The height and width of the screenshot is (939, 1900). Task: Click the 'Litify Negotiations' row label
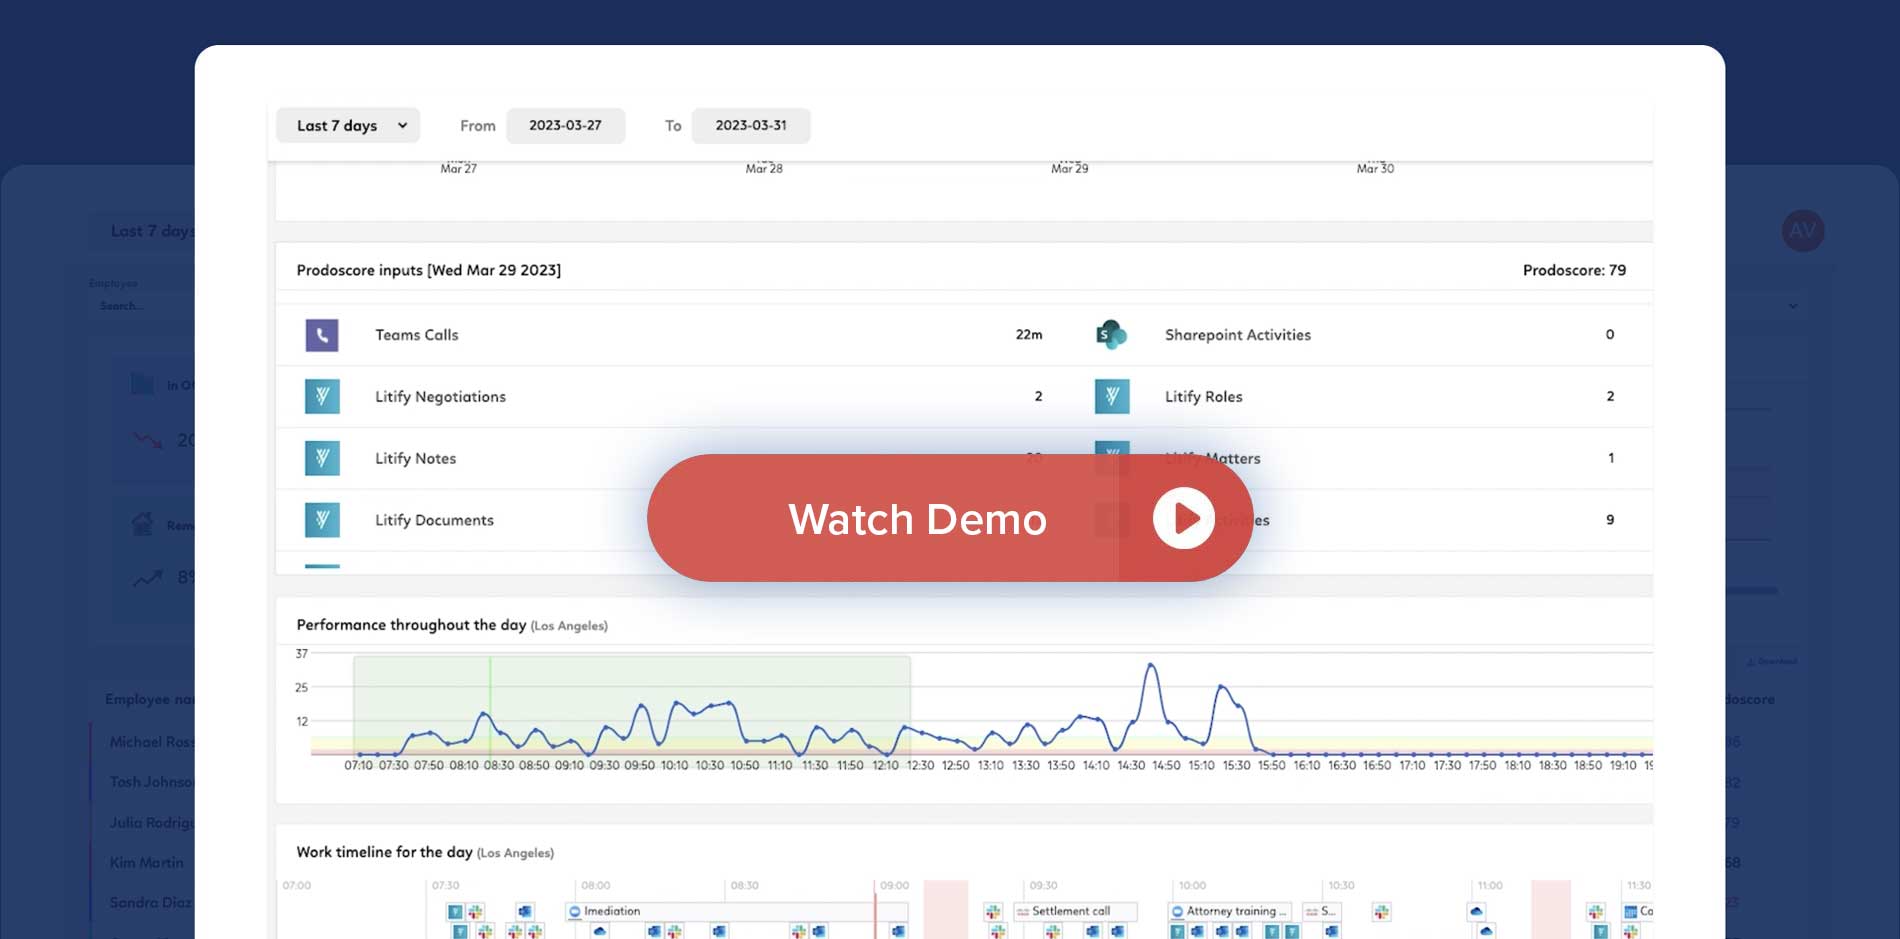(x=440, y=397)
